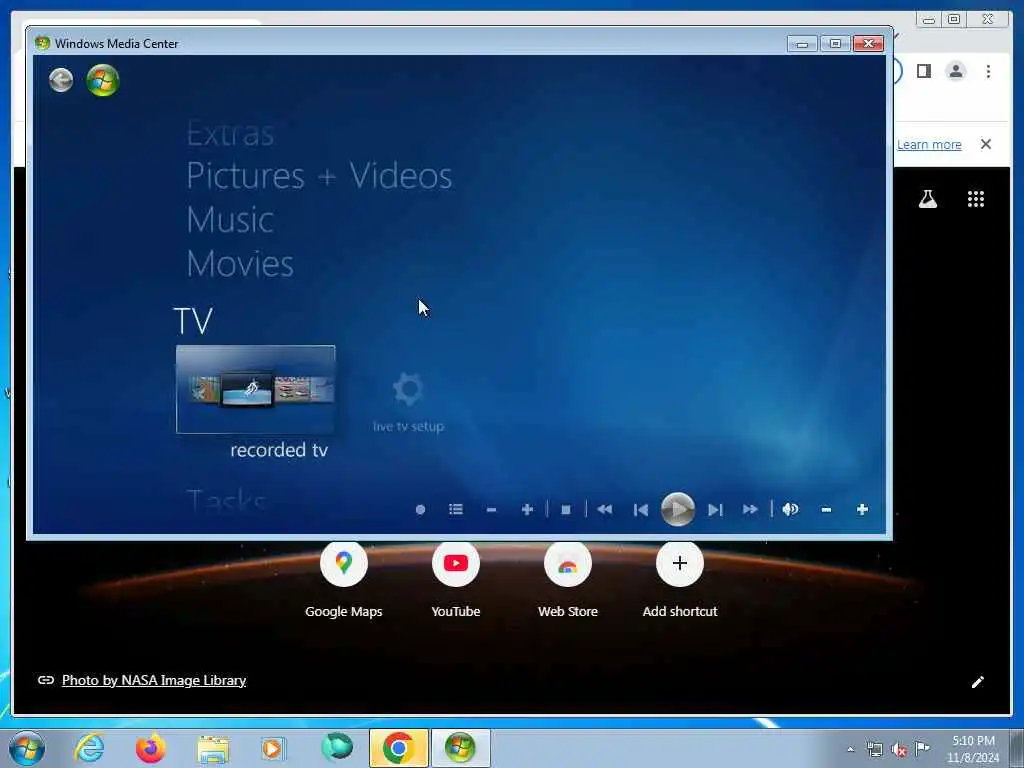Screen dimensions: 1024x768
Task: Select the Extras menu category
Action: (x=230, y=134)
